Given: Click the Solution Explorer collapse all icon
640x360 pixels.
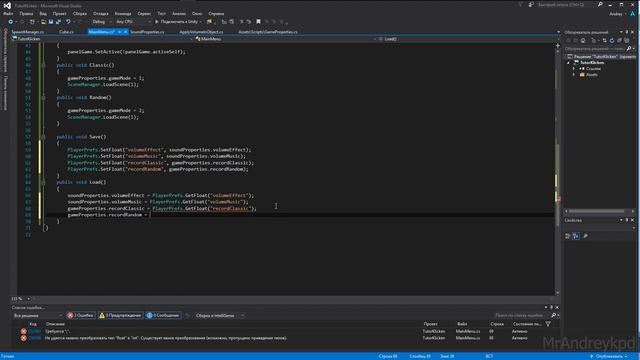Looking at the screenshot, I should [x=619, y=40].
